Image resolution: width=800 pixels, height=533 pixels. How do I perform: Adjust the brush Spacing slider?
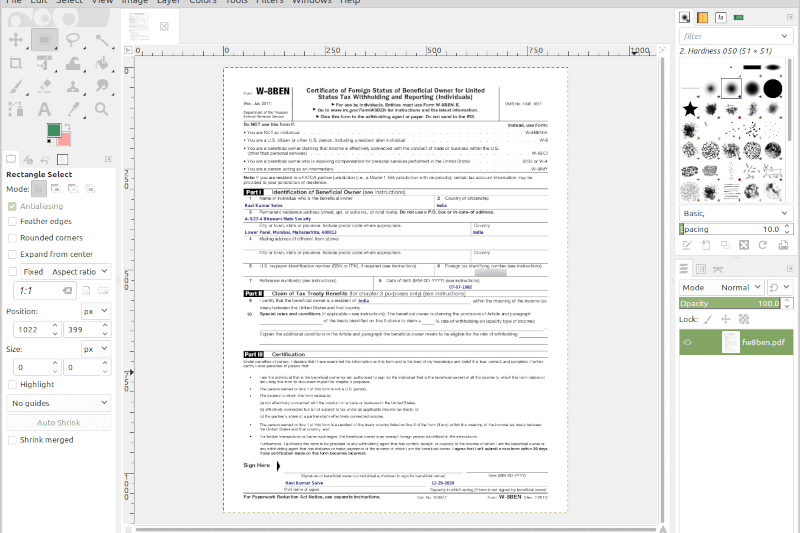click(x=730, y=229)
